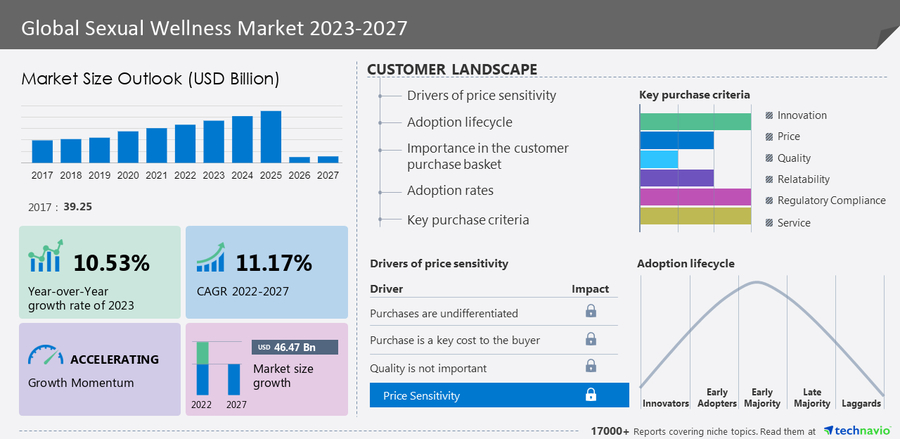The image size is (900, 439).
Task: Toggle the Regulatory Compliance legend entry
Action: coord(769,201)
